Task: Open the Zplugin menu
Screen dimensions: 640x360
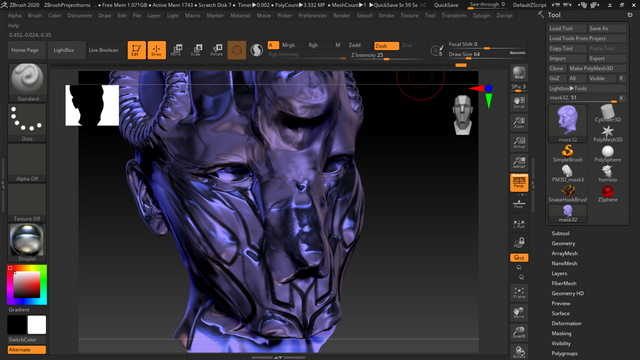Action: click(481, 16)
